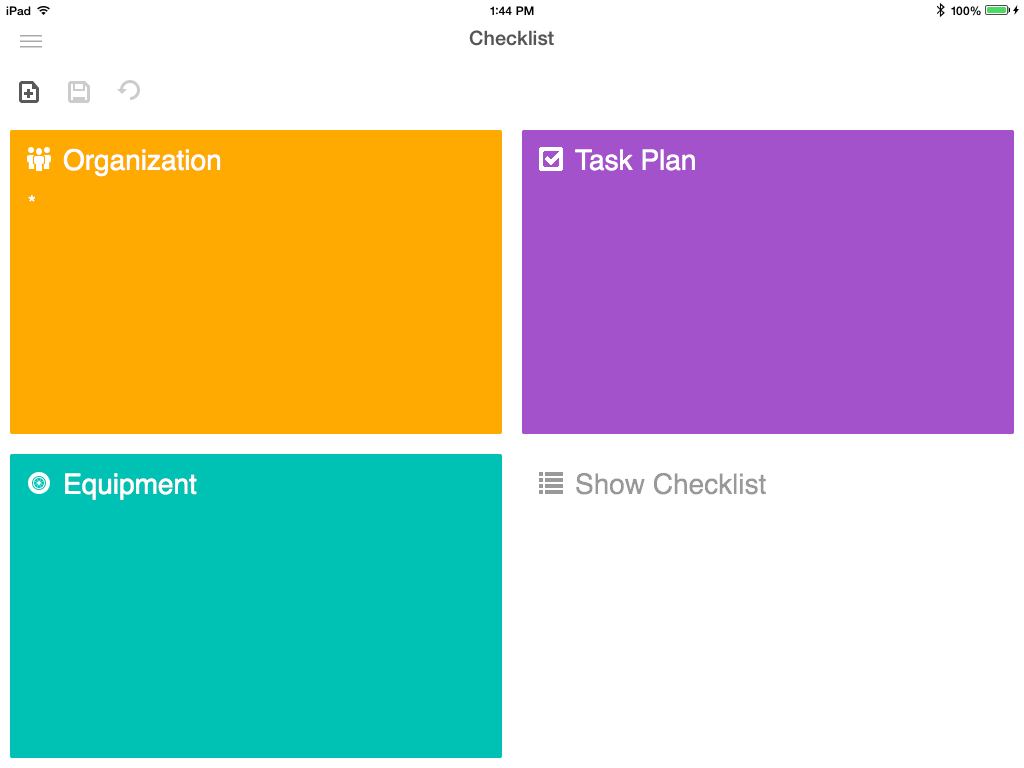This screenshot has width=1024, height=768.
Task: Tap the purple Task Plan card body
Action: [768, 310]
